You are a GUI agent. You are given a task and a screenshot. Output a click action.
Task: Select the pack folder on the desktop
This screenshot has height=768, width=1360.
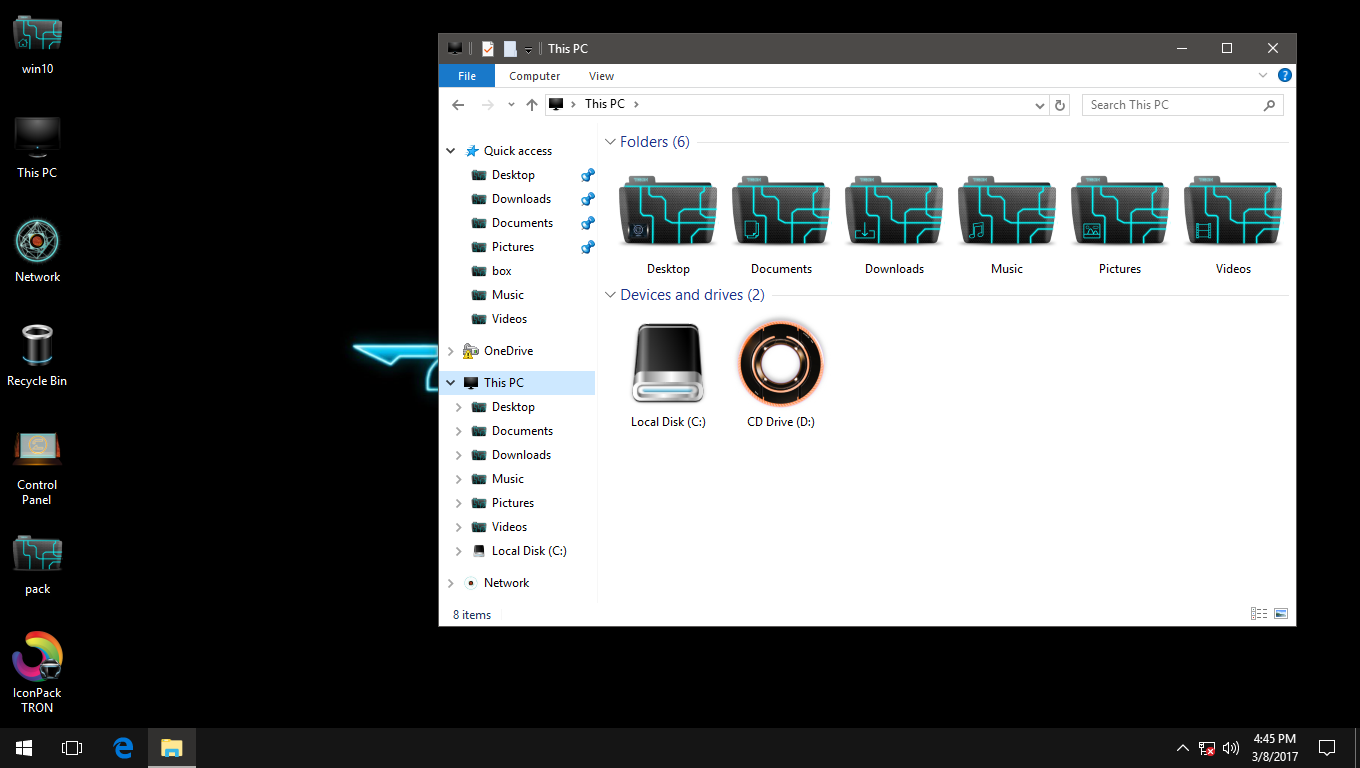pos(37,565)
